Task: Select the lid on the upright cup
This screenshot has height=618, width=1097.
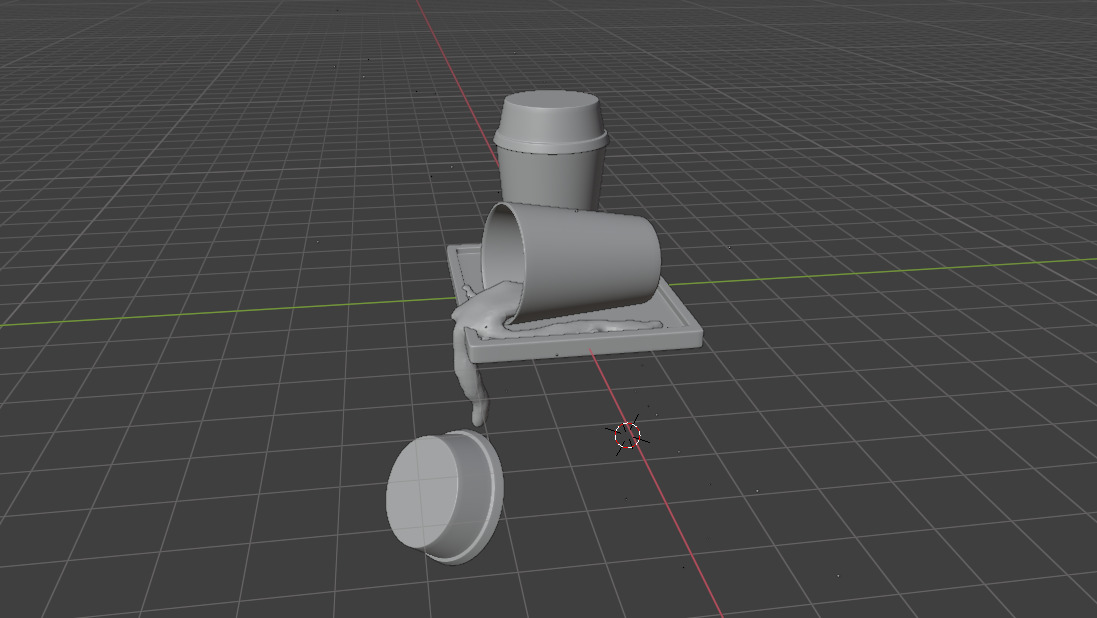Action: (551, 120)
